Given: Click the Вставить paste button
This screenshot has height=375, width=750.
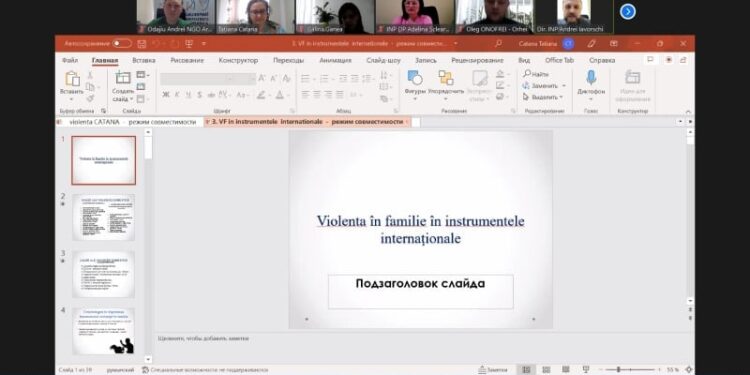Looking at the screenshot, I should pos(72,86).
